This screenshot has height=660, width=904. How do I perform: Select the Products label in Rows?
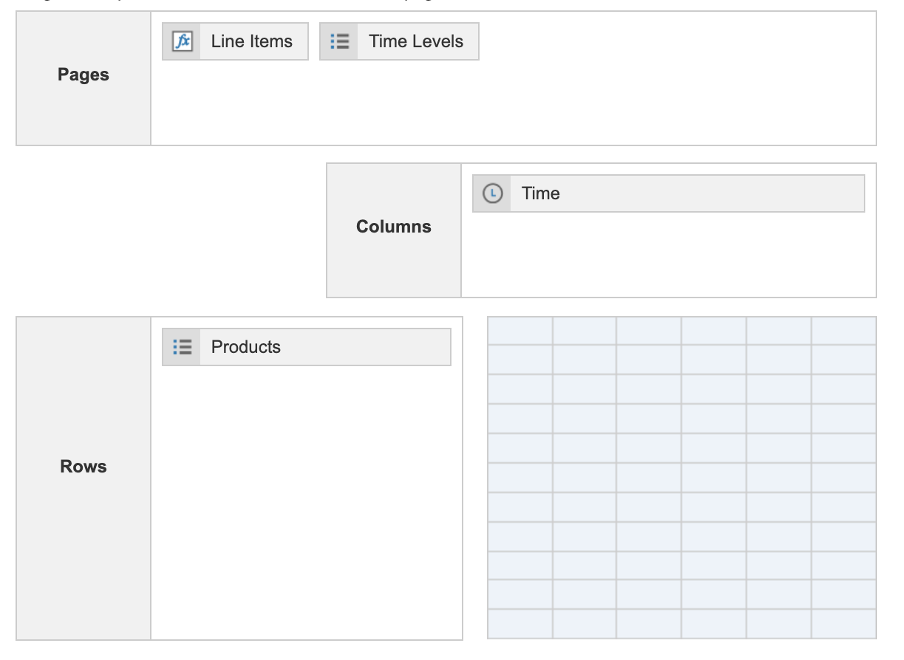click(x=246, y=347)
